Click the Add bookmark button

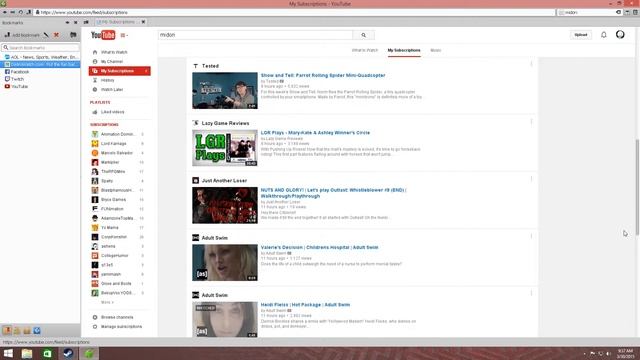[22, 35]
